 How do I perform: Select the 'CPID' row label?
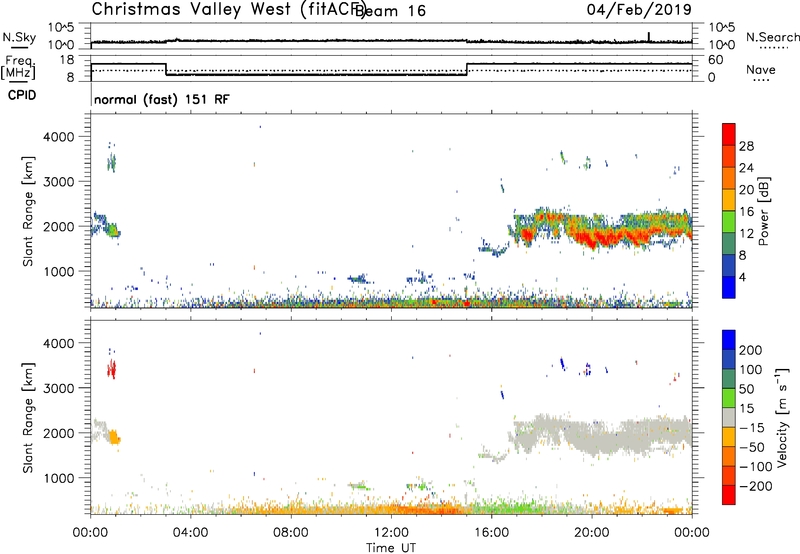(x=22, y=95)
